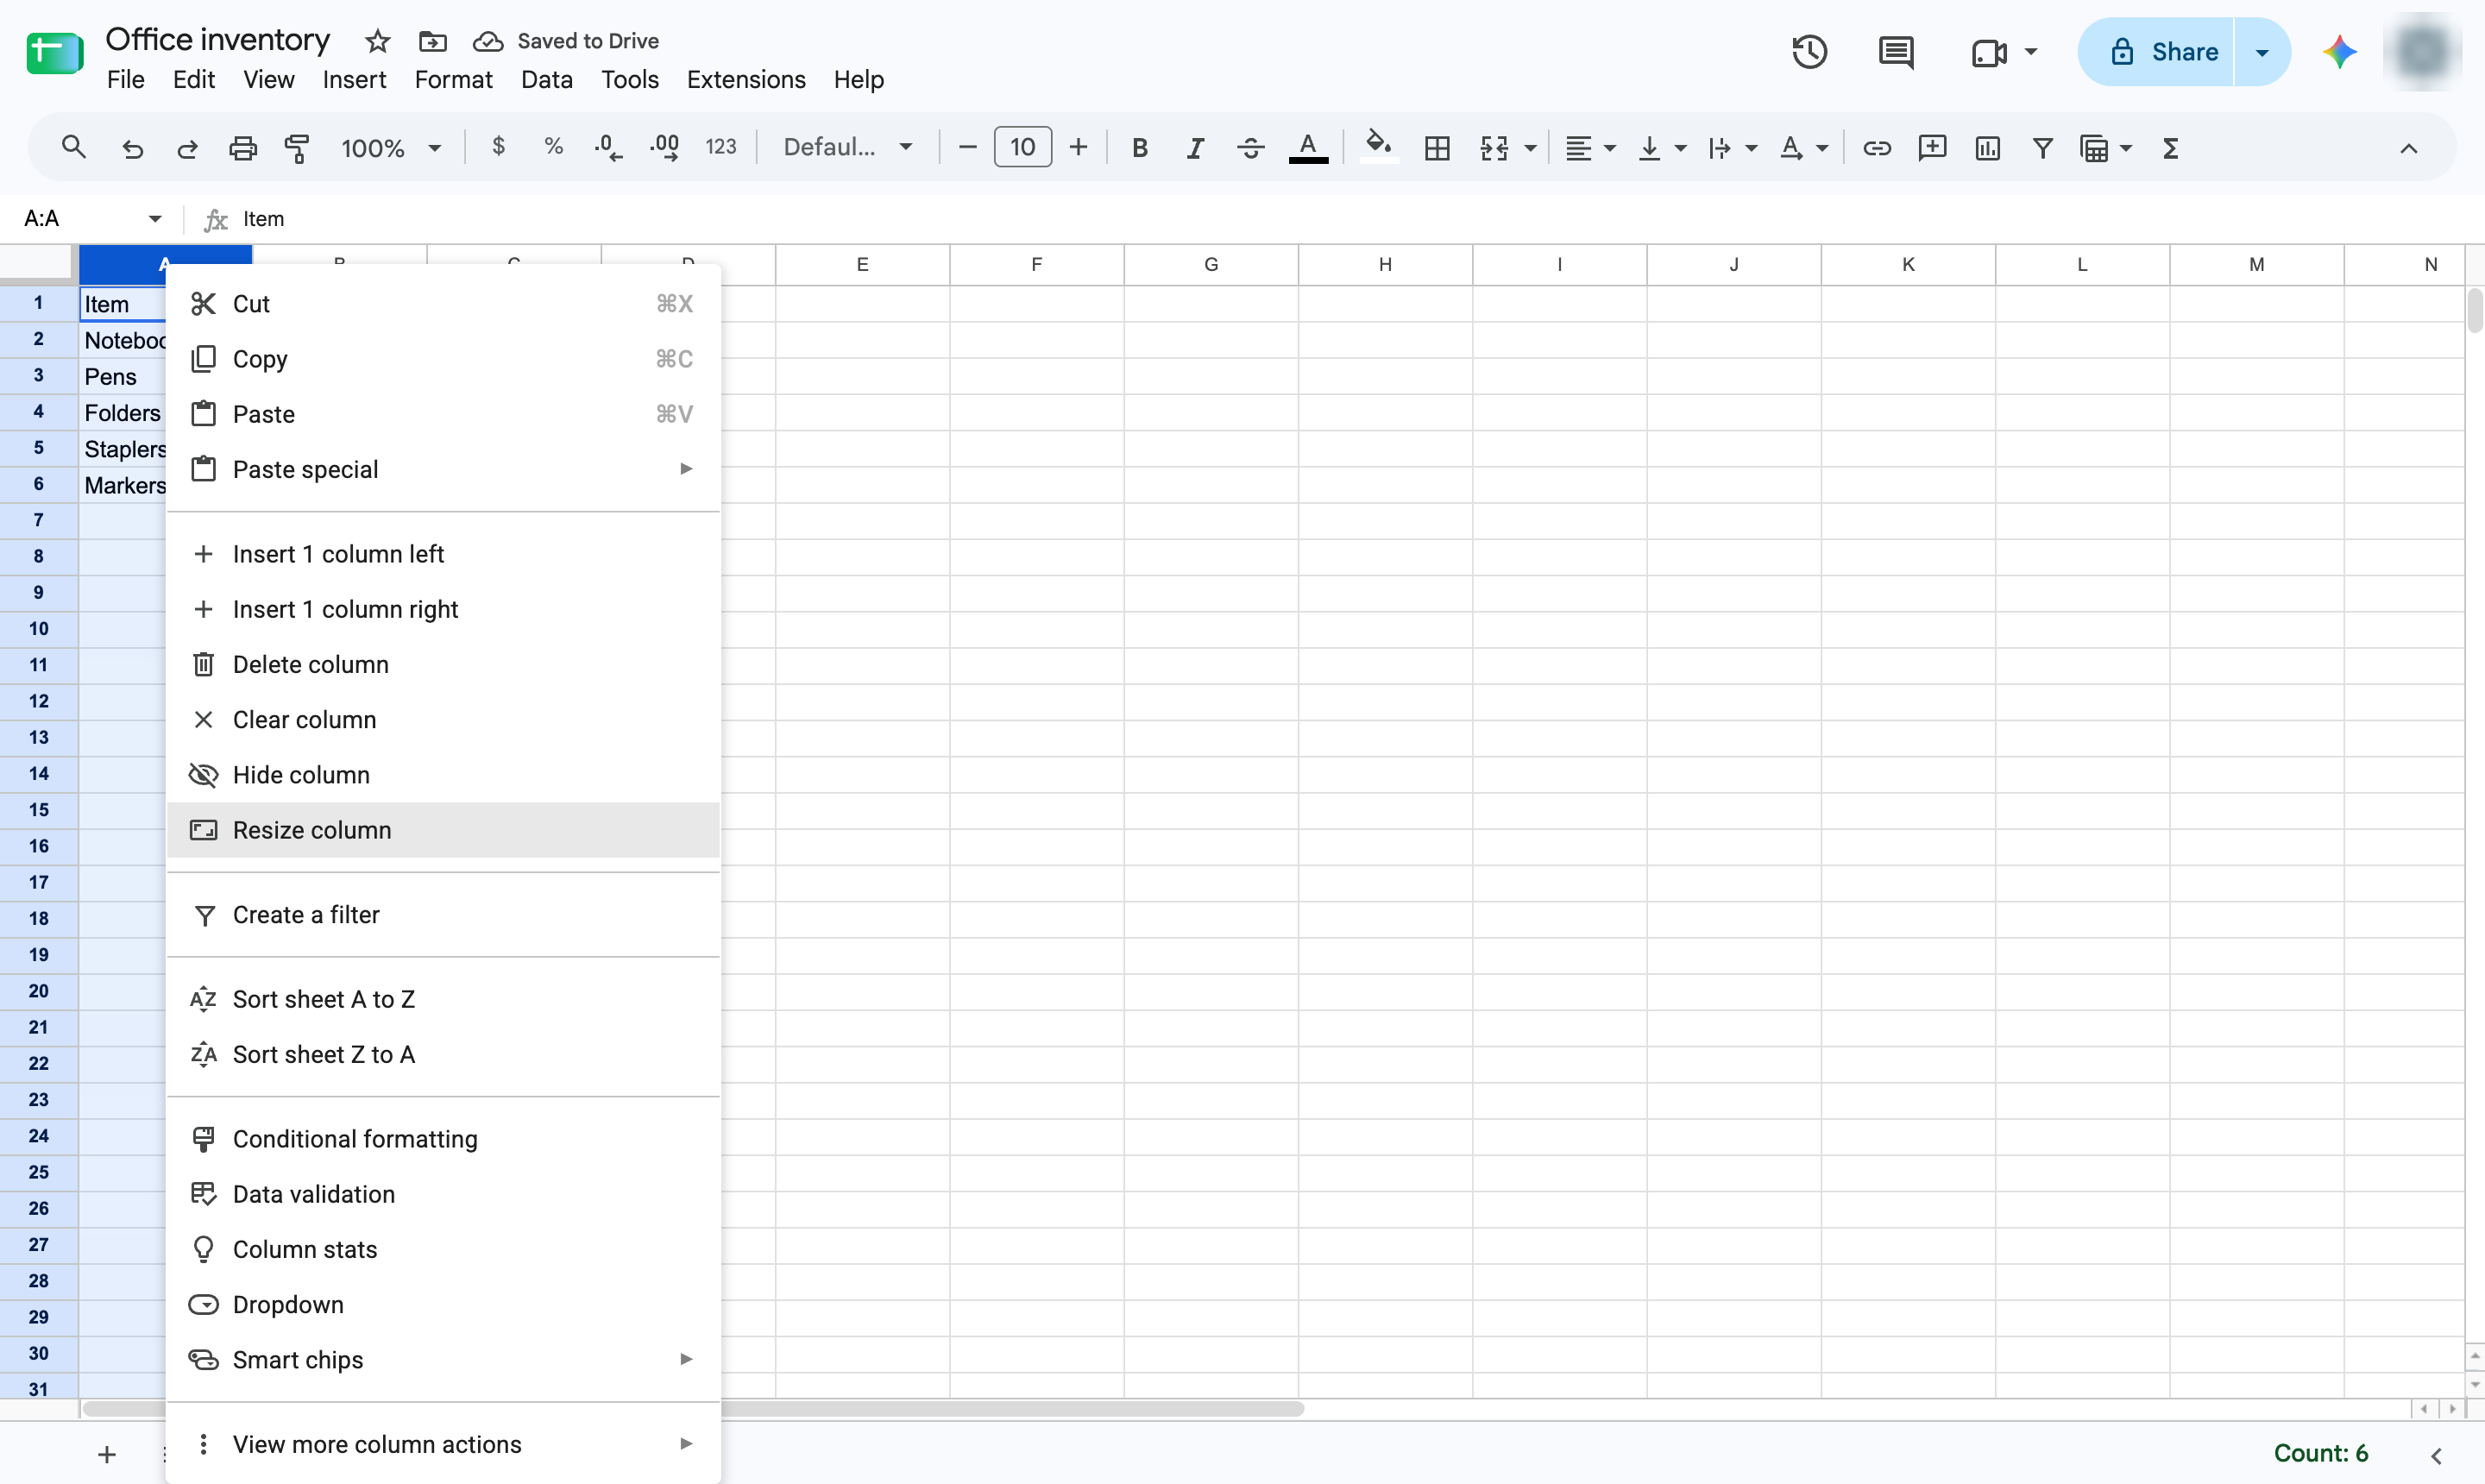The height and width of the screenshot is (1484, 2485).
Task: Open the Default font dropdown
Action: click(848, 147)
